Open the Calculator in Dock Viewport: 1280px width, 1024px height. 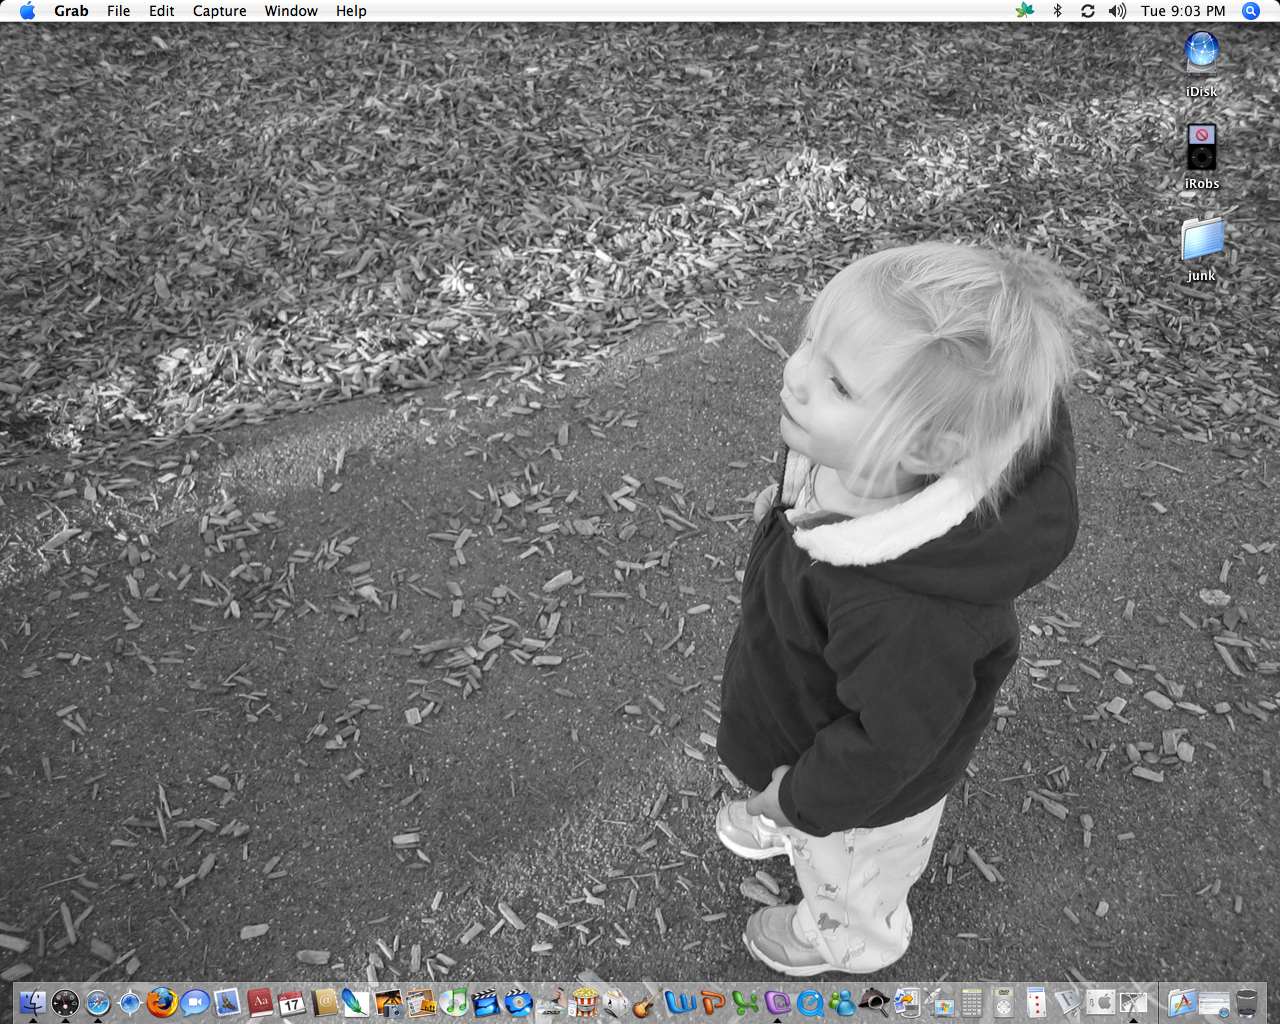(971, 1002)
